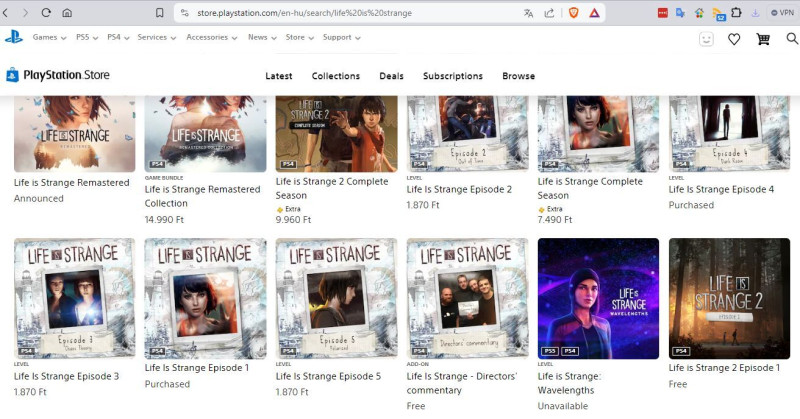Expand the PS4 dropdown menu
The height and width of the screenshot is (419, 800).
point(118,37)
